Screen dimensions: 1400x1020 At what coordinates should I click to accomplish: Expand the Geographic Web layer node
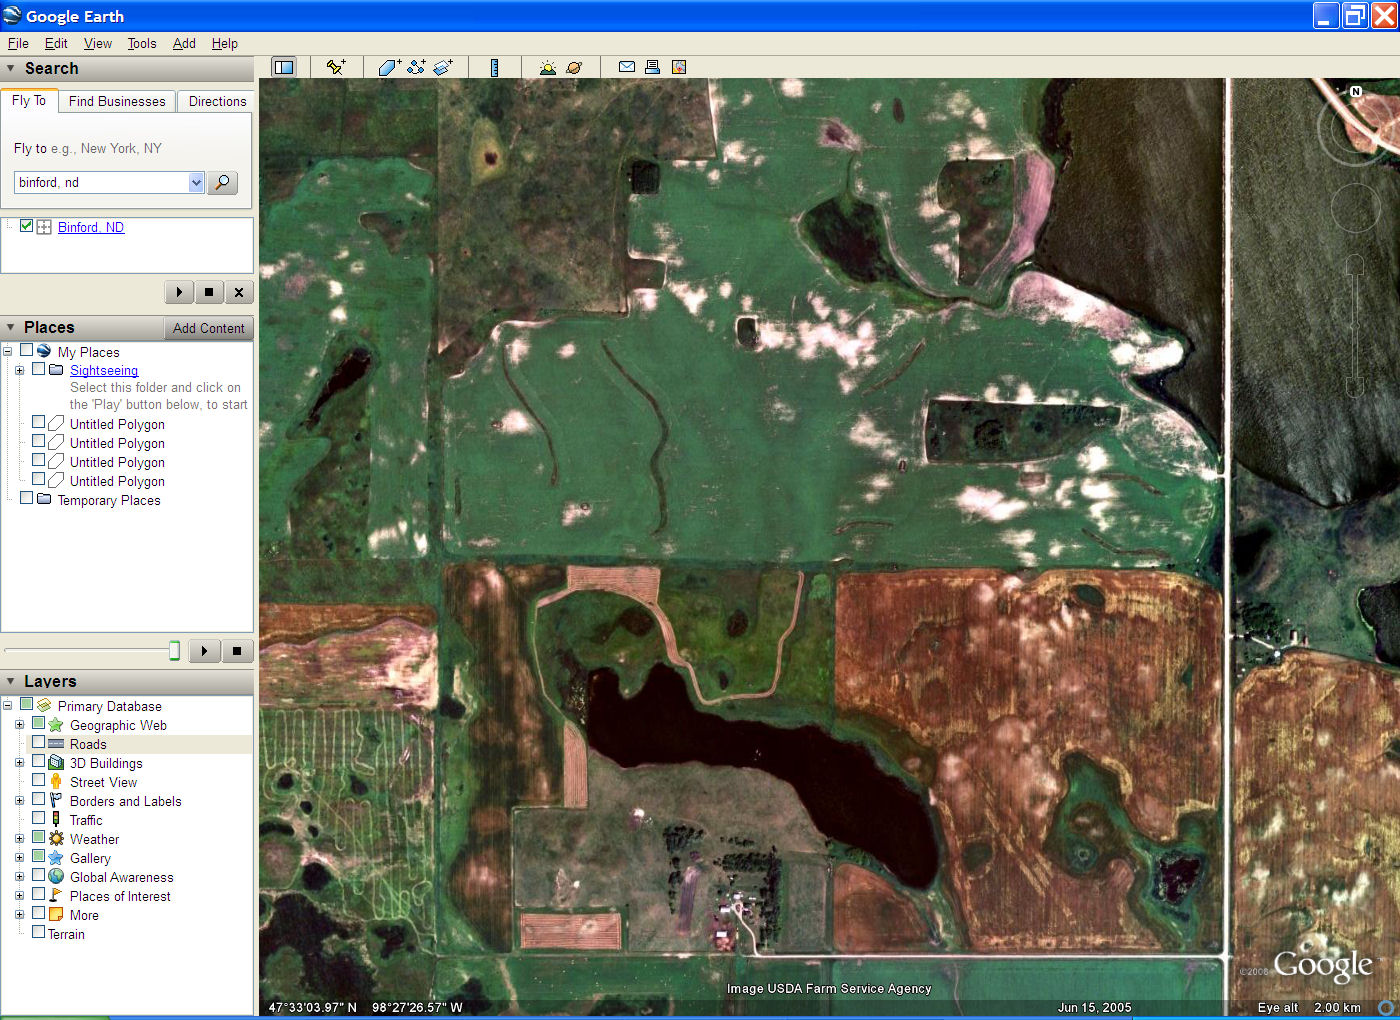pyautogui.click(x=19, y=725)
